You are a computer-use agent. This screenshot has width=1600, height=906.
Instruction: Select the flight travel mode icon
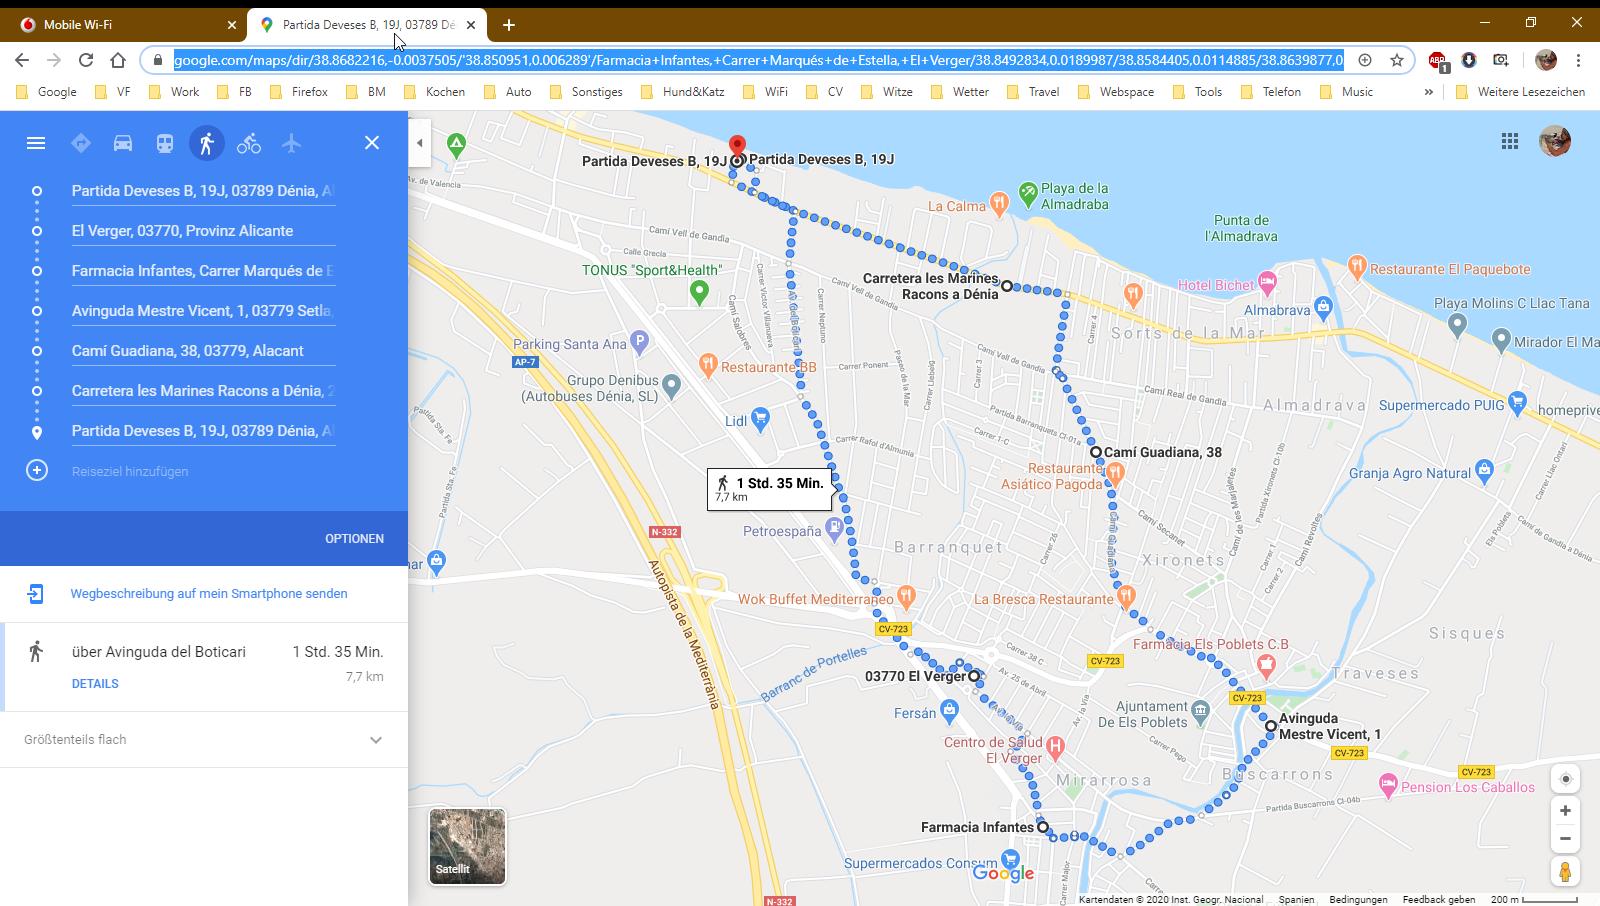click(x=291, y=143)
